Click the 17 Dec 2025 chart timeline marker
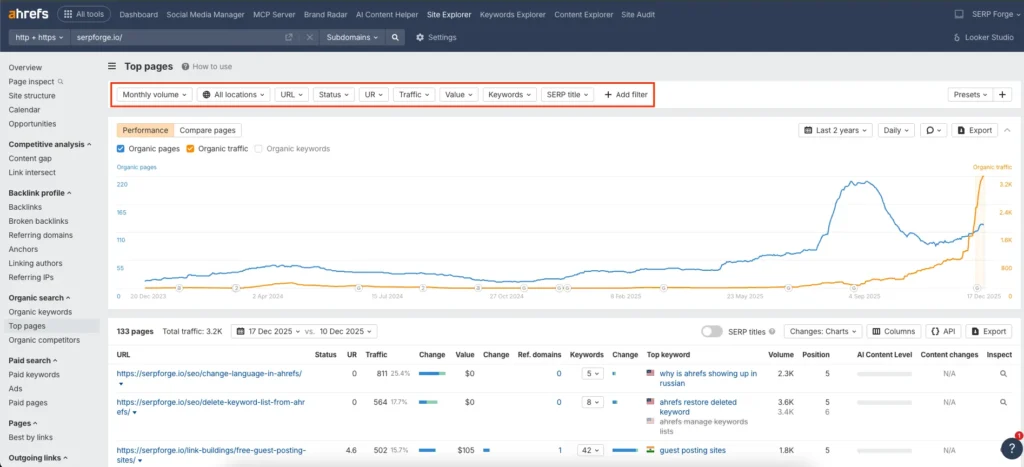 click(x=979, y=288)
